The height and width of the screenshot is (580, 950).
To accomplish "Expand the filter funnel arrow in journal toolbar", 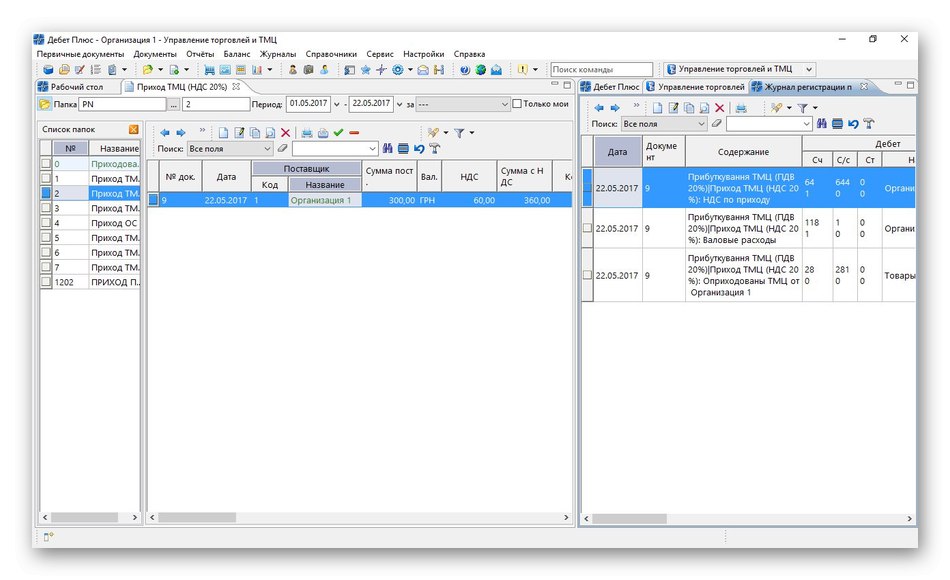I will (x=815, y=108).
